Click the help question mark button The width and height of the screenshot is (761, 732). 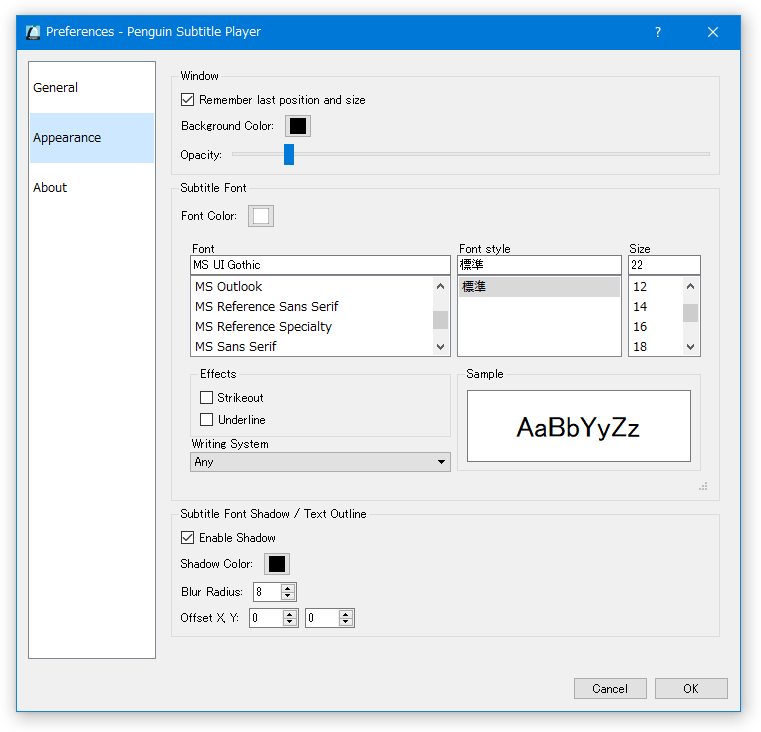658,32
